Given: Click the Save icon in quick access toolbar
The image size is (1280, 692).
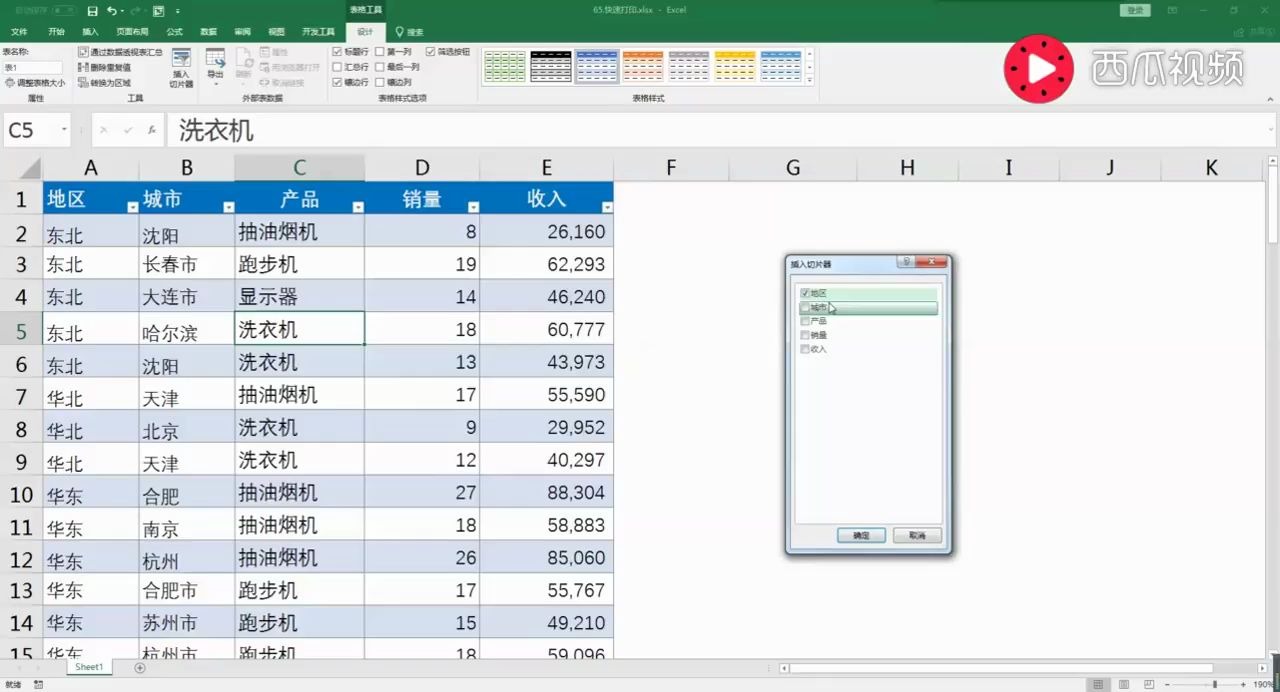Looking at the screenshot, I should (92, 11).
